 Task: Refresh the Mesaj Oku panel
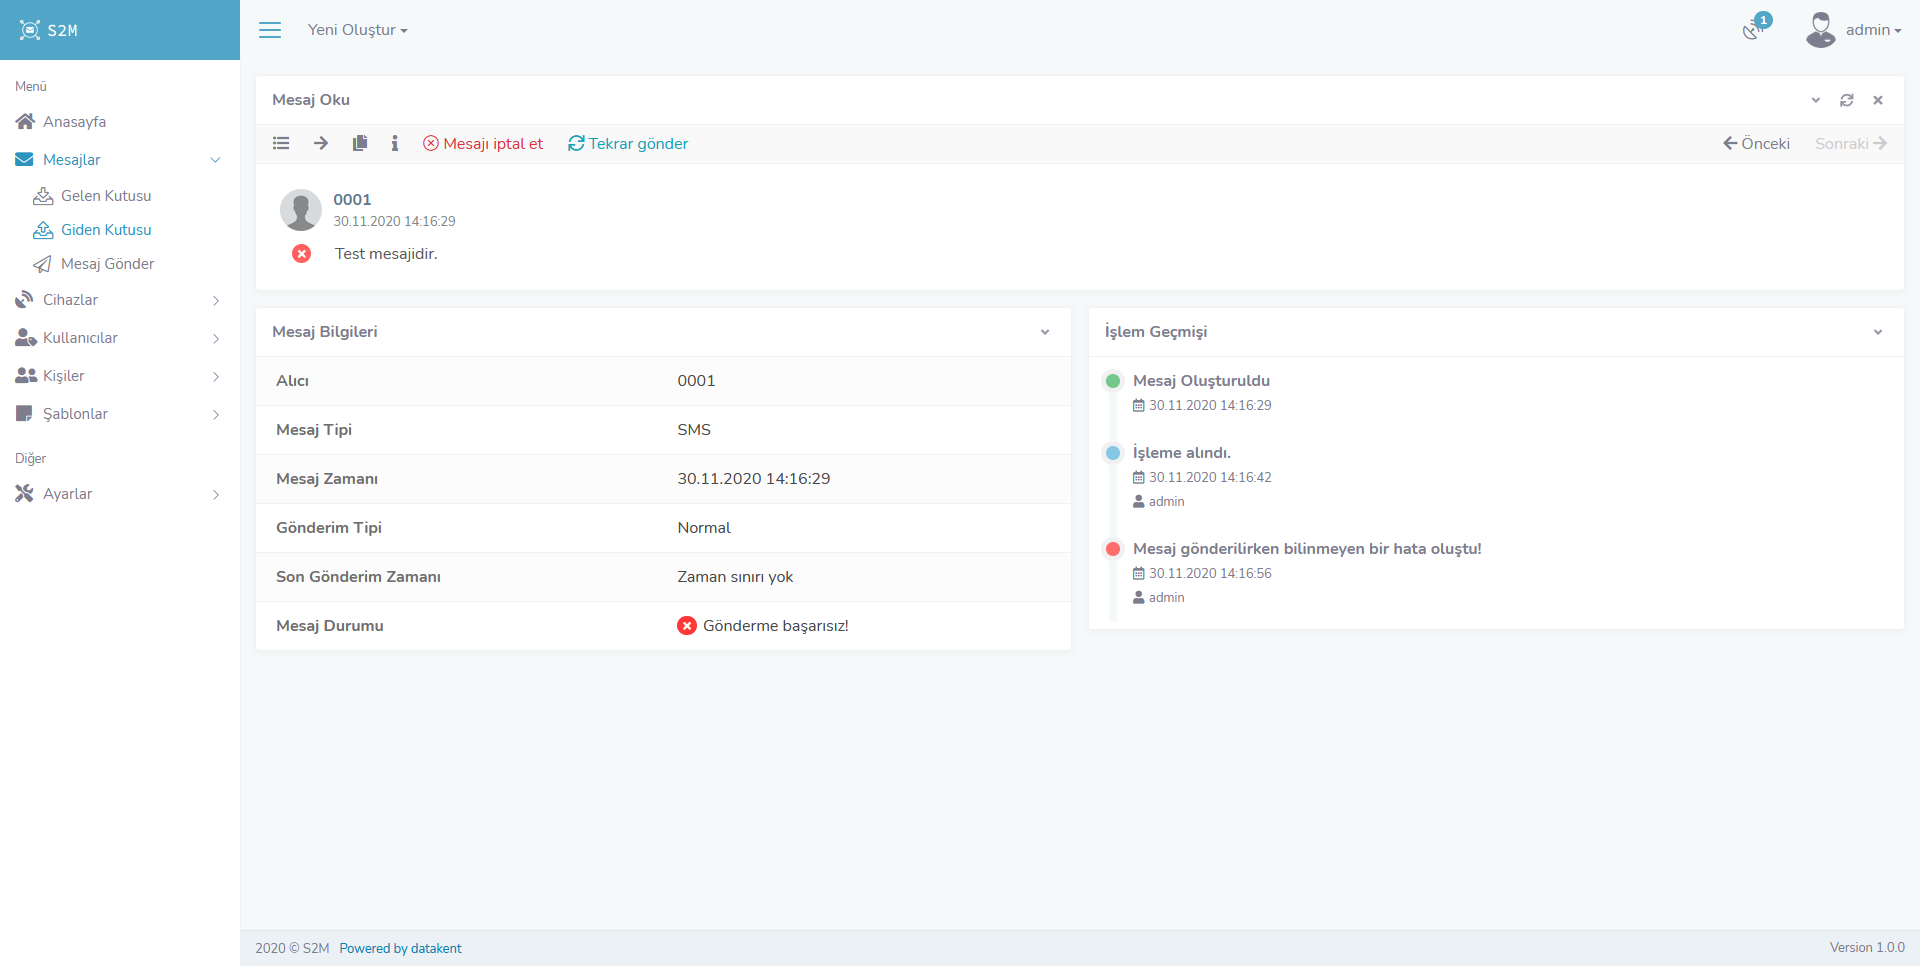pyautogui.click(x=1847, y=100)
